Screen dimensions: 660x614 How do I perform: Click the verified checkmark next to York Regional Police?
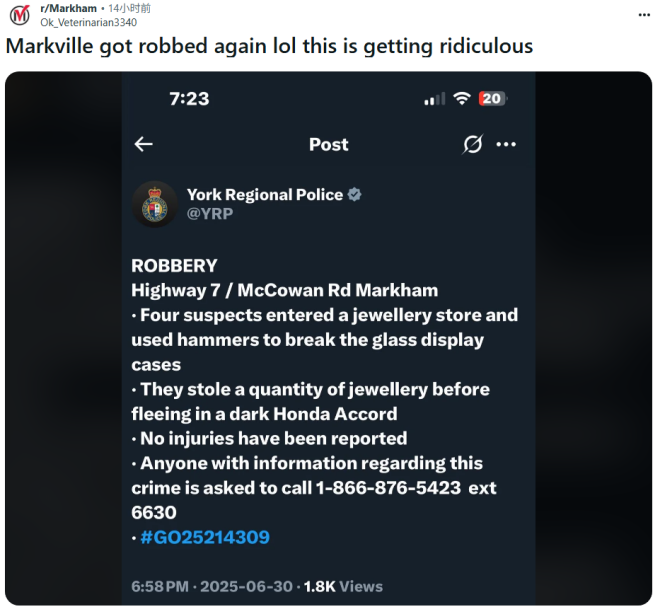coord(354,194)
